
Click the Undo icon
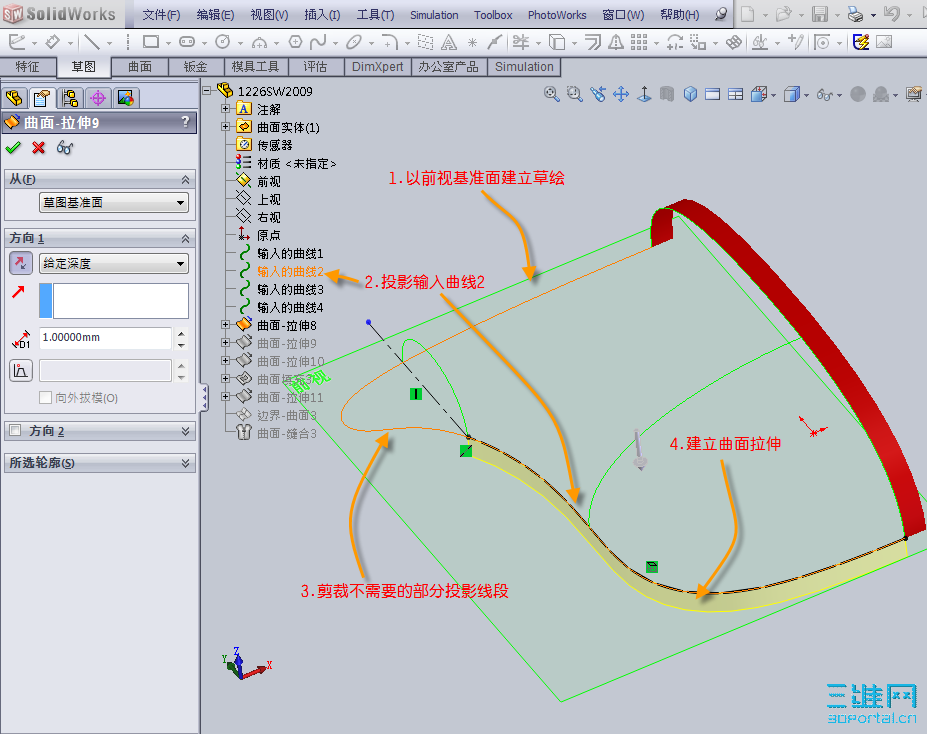pyautogui.click(x=892, y=14)
